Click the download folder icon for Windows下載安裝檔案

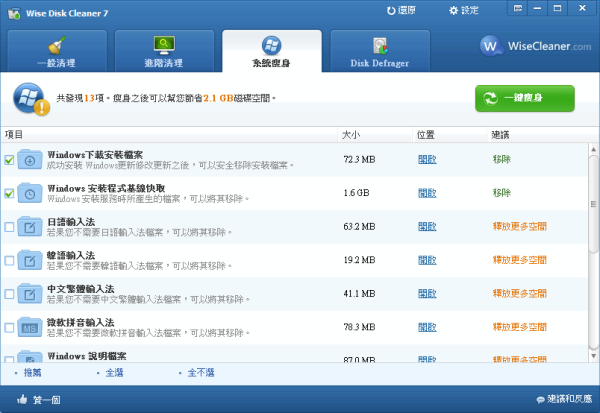[x=30, y=159]
